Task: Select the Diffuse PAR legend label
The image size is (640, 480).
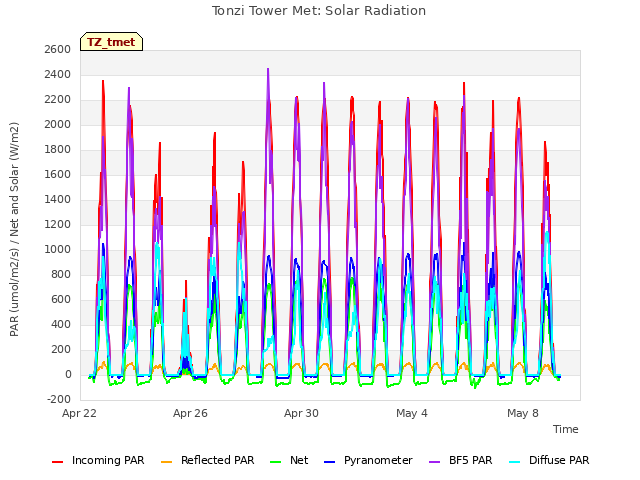Action: [x=559, y=460]
